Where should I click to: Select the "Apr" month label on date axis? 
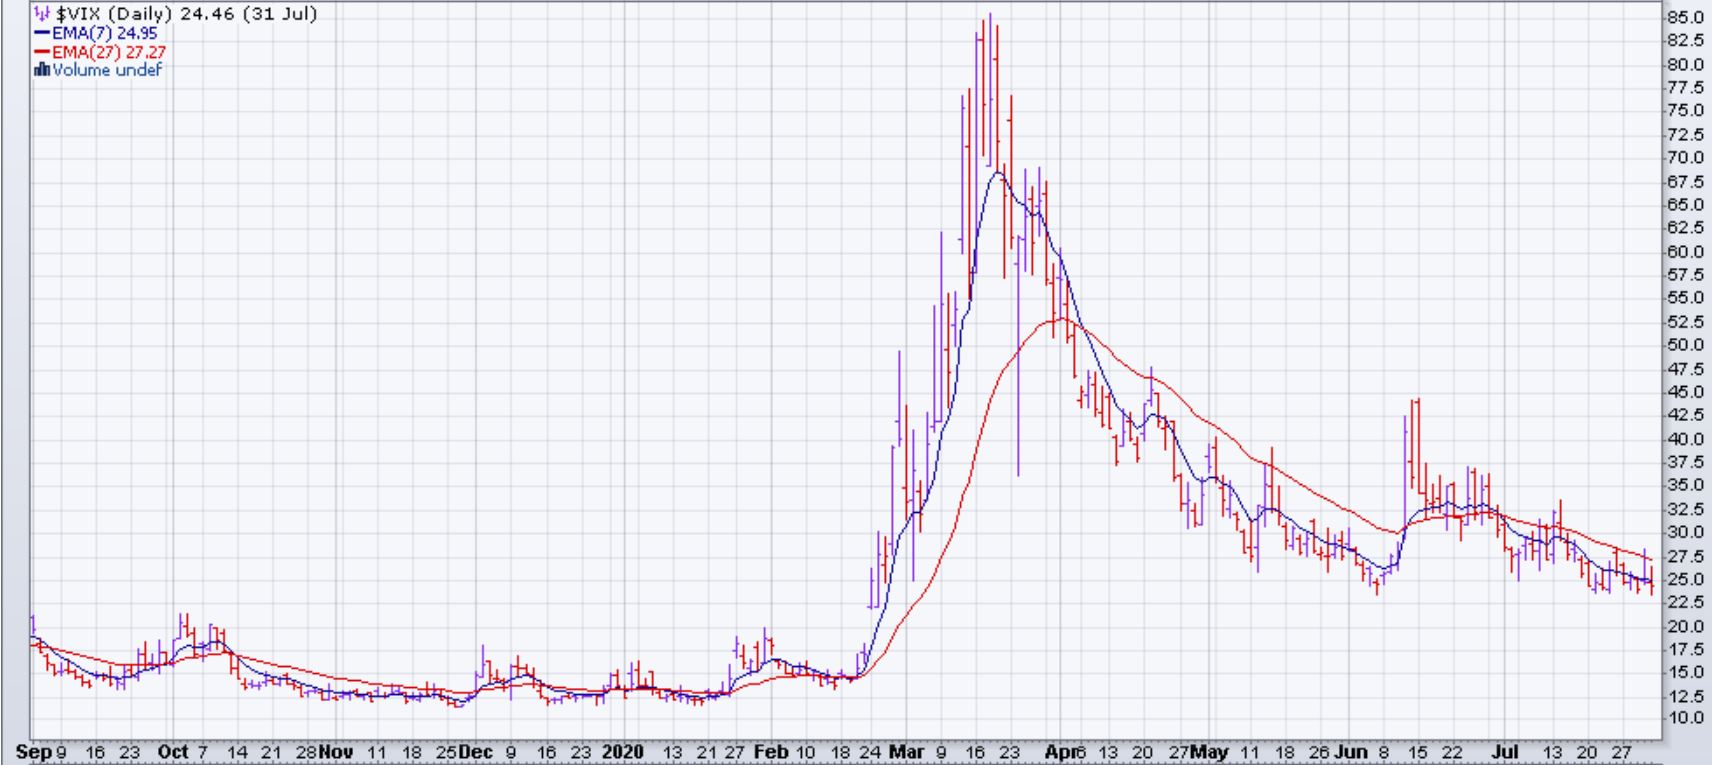1061,752
